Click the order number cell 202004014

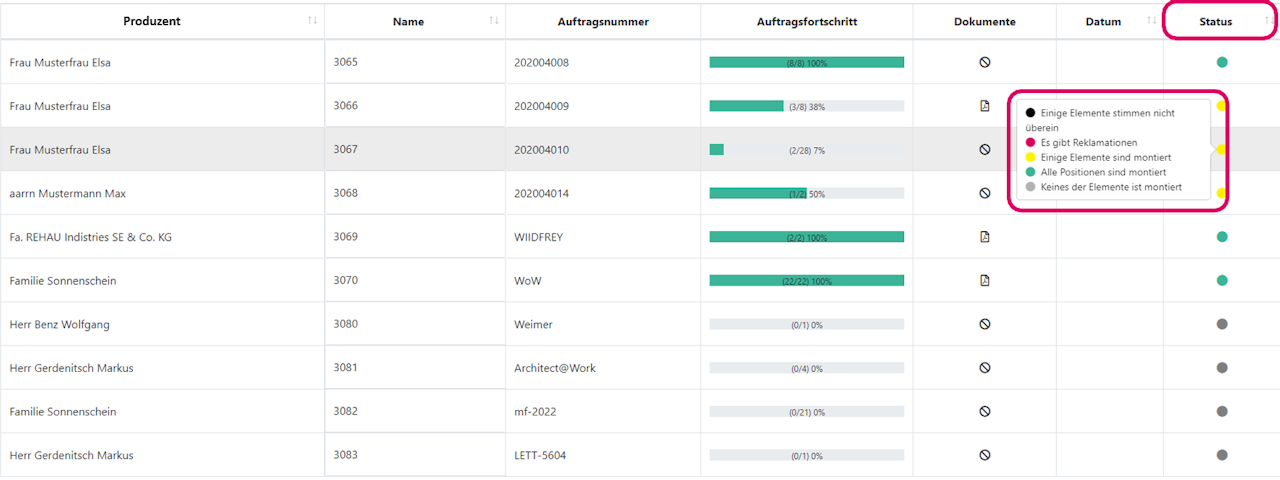click(x=541, y=194)
